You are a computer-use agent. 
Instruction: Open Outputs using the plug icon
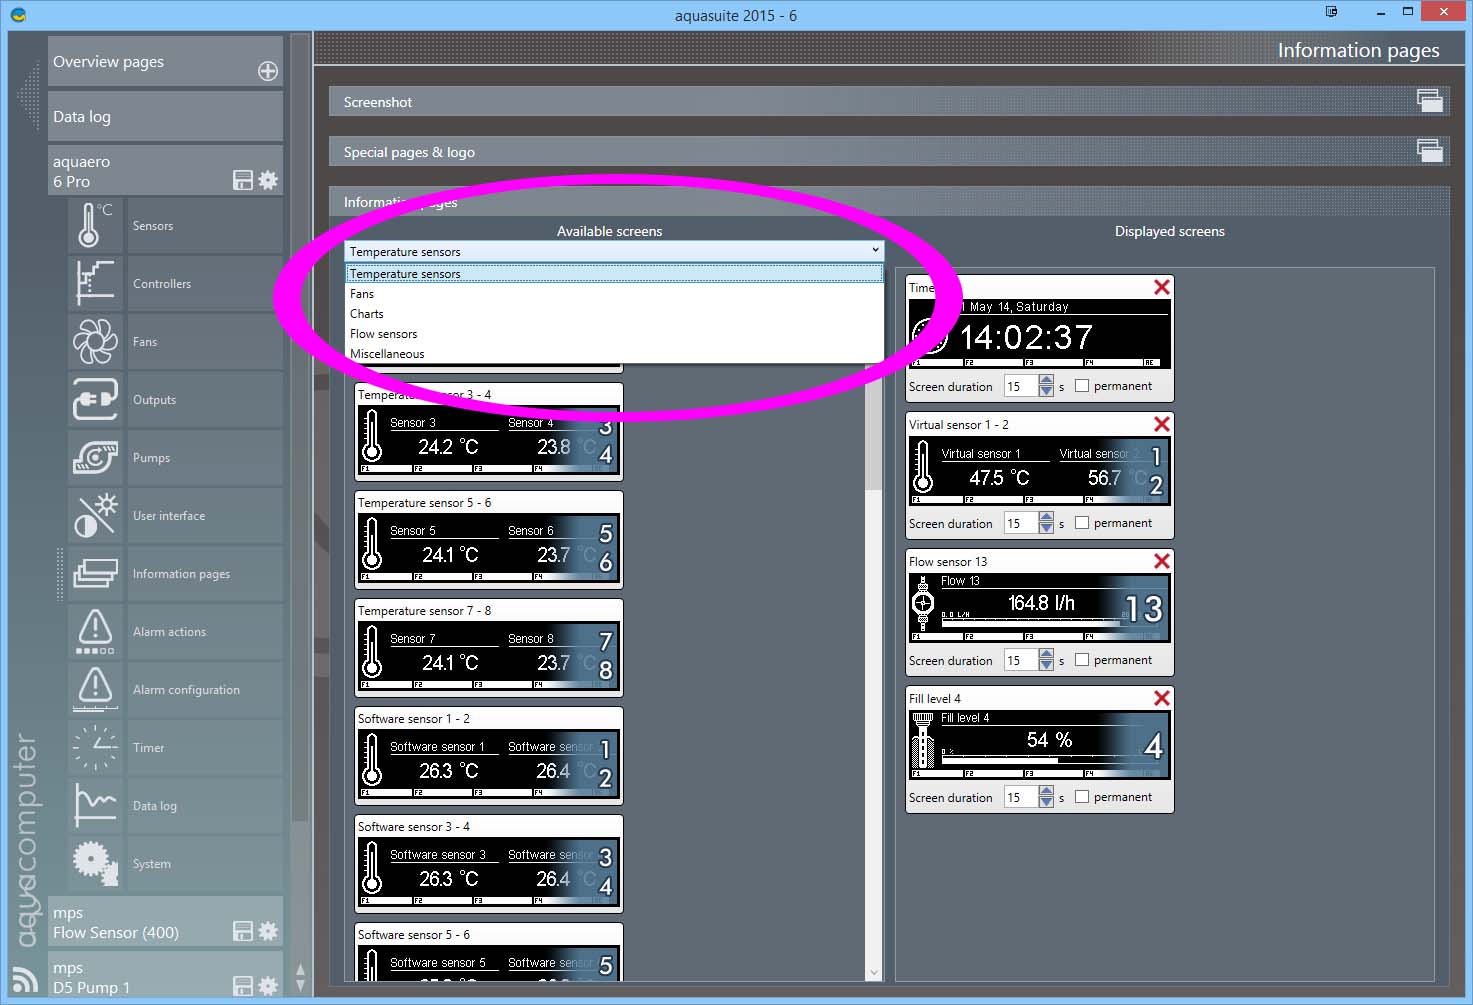pyautogui.click(x=95, y=400)
